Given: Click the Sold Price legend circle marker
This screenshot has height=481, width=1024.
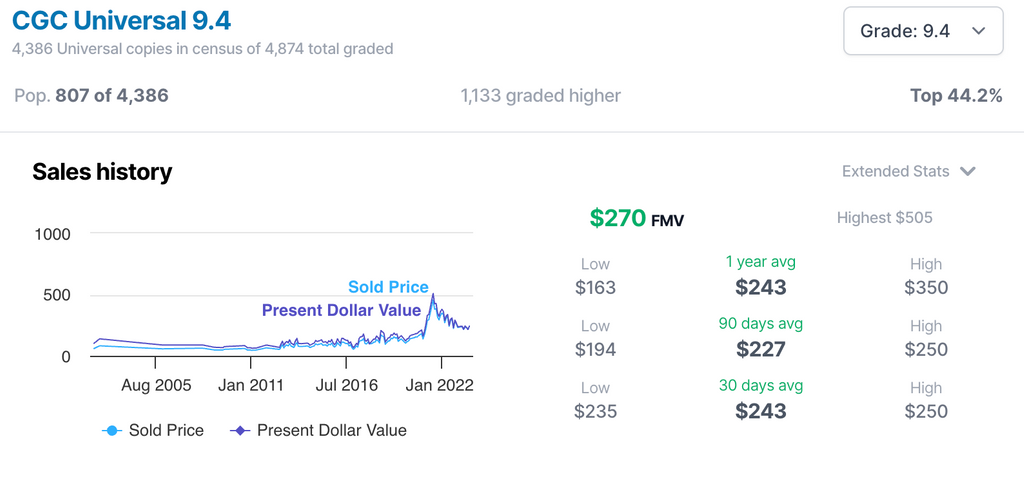Looking at the screenshot, I should click(112, 431).
